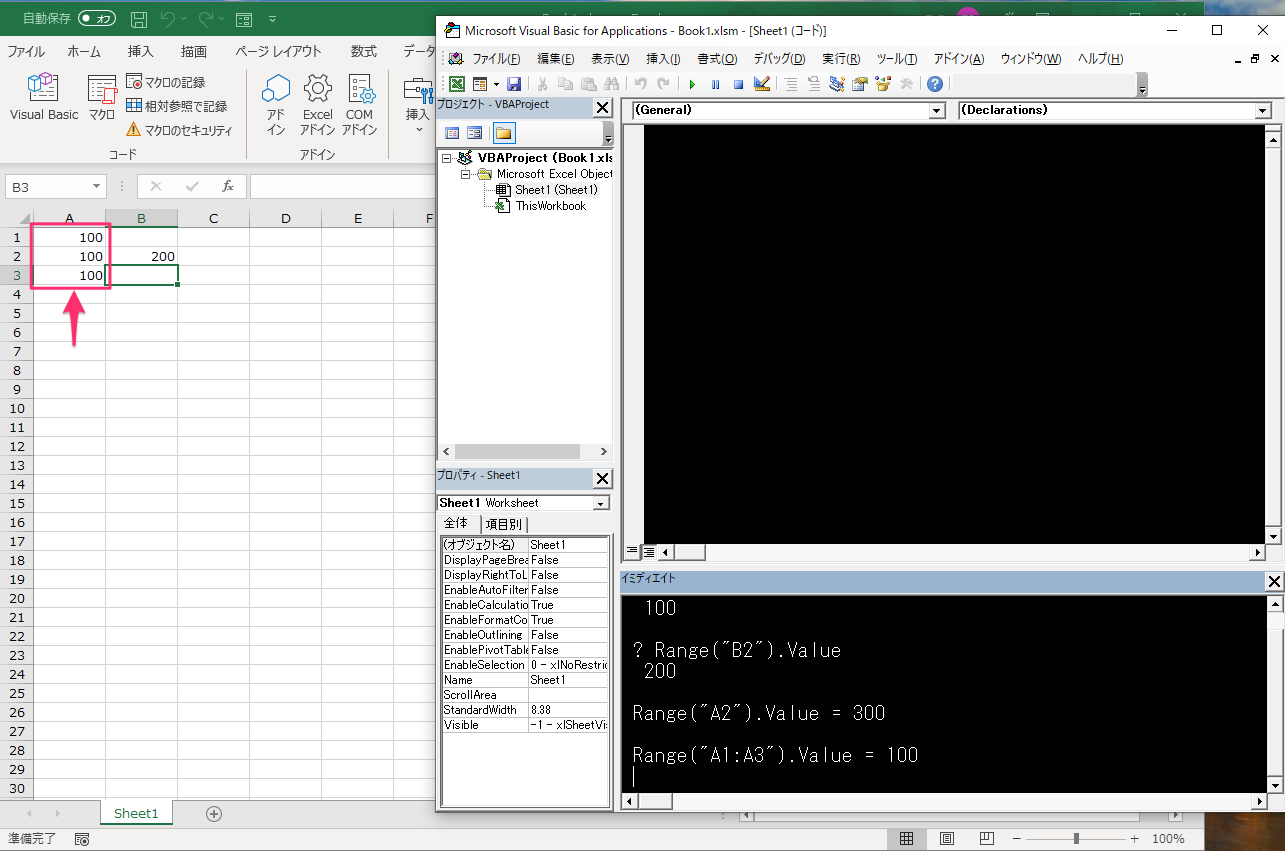Click the マクロの記録 button
The width and height of the screenshot is (1285, 851).
point(166,82)
